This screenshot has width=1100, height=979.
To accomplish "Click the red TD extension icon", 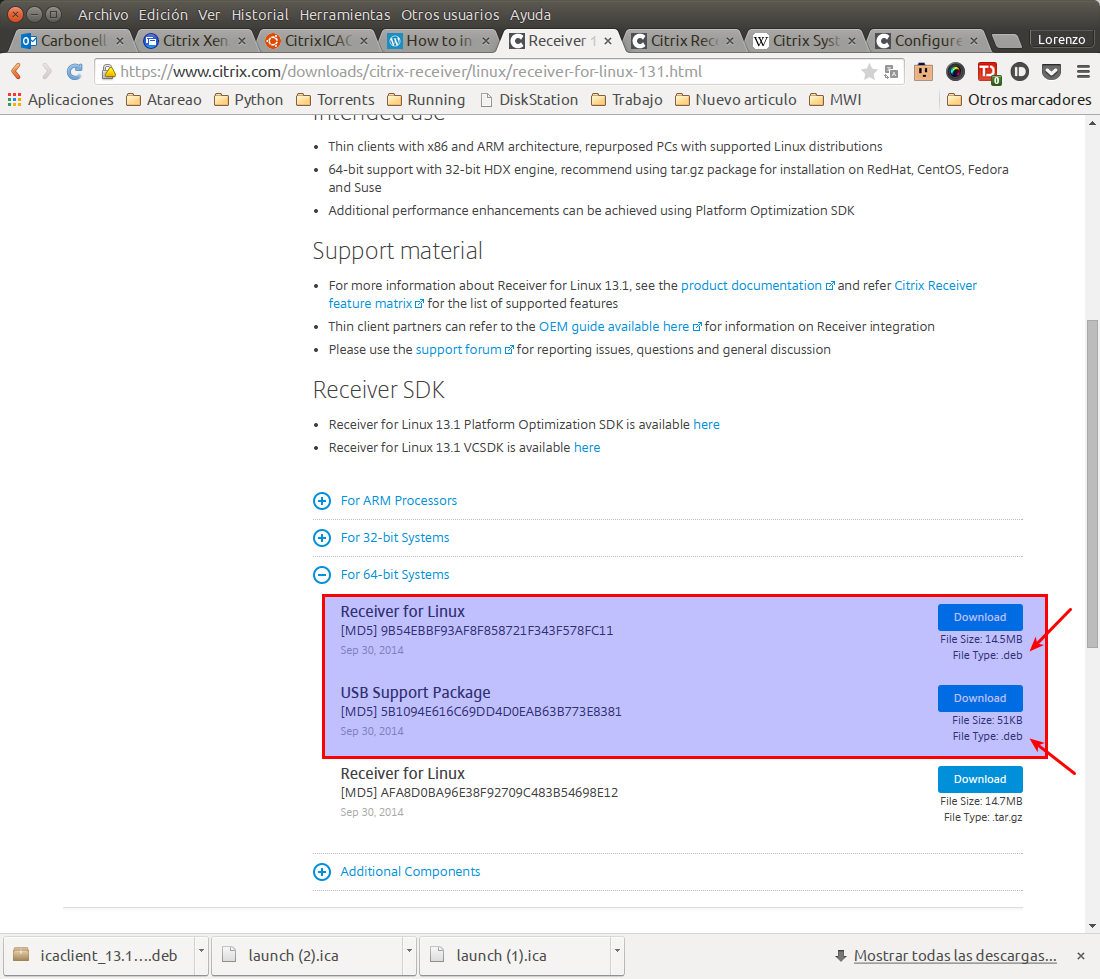I will [988, 72].
